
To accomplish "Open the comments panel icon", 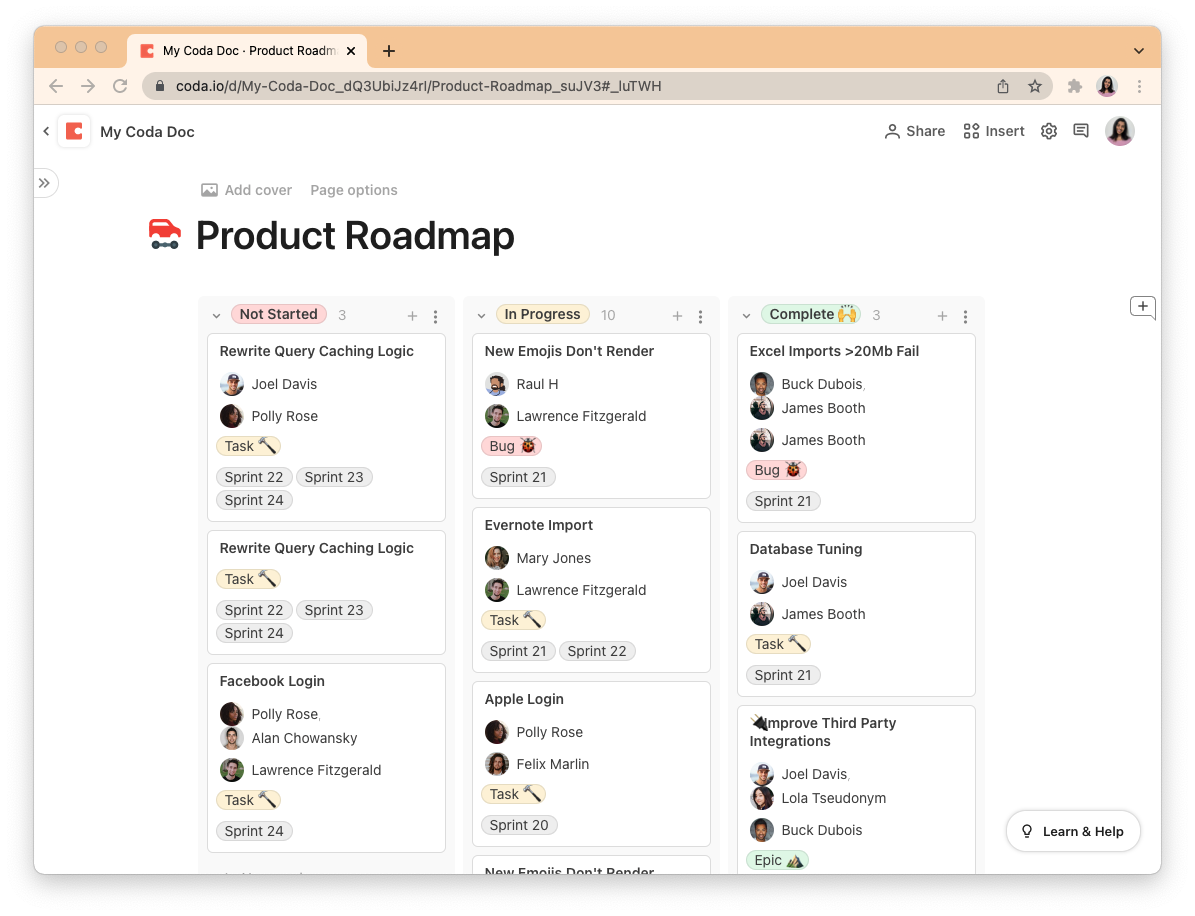I will click(x=1081, y=131).
